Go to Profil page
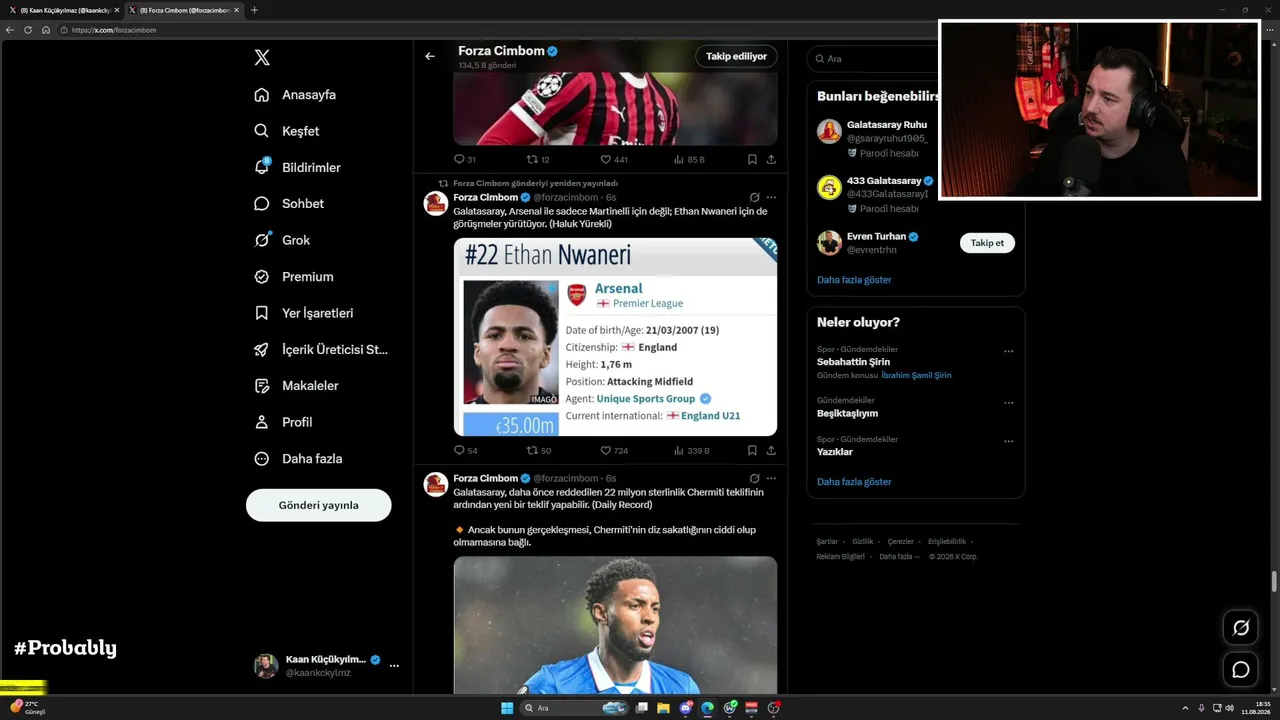Screen dimensions: 1280x720 click(x=283, y=422)
